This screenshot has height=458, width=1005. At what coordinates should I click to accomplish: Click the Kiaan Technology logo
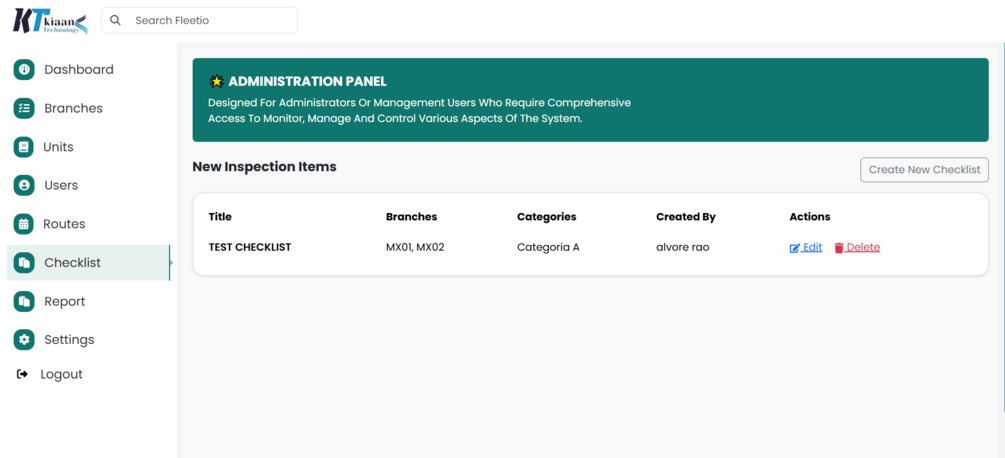point(50,21)
